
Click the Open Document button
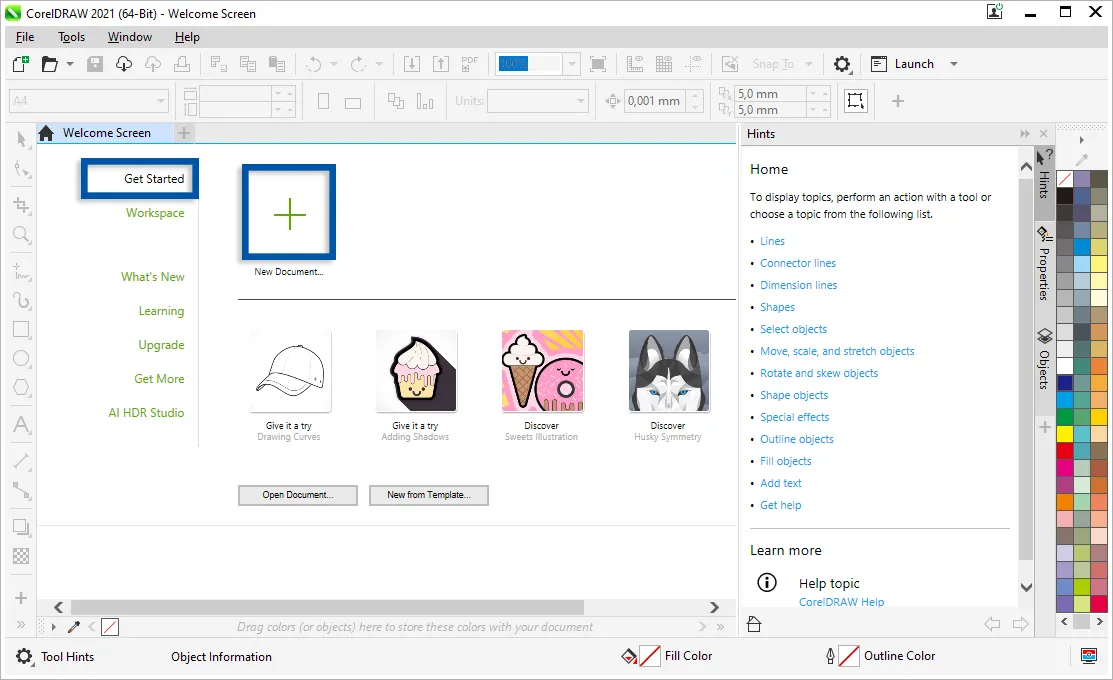[x=297, y=495]
